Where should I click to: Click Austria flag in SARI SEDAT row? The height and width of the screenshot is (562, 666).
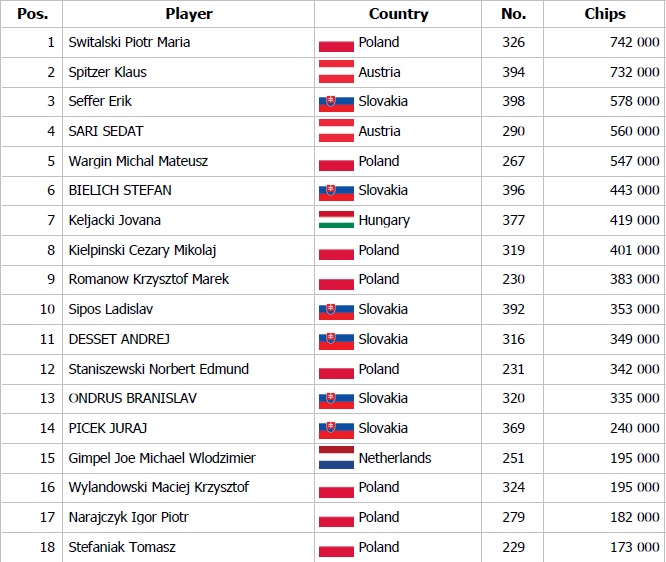click(336, 131)
